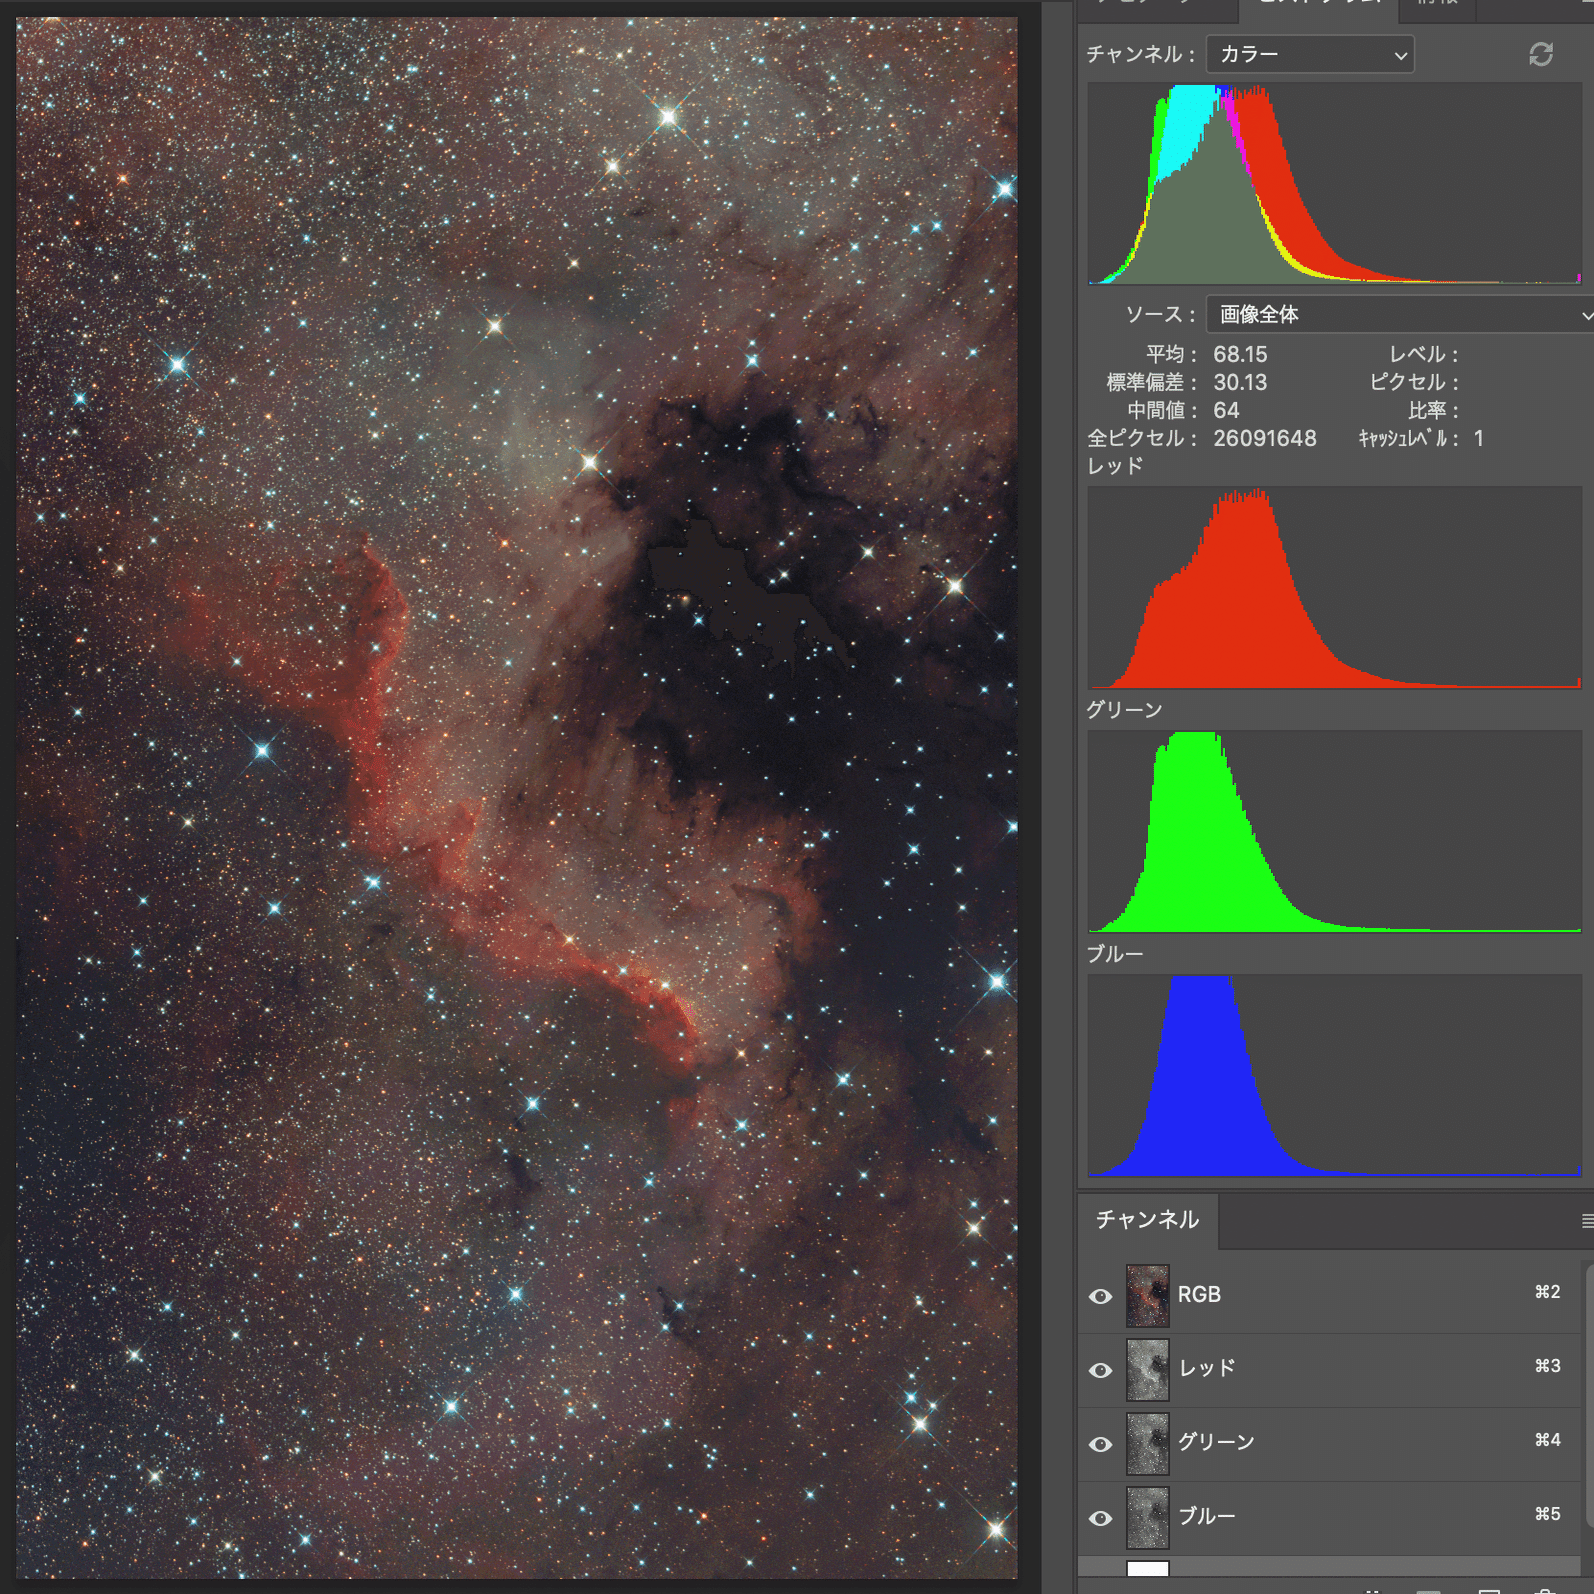
Task: Hide the グリーン channel using its eye
Action: coord(1100,1444)
